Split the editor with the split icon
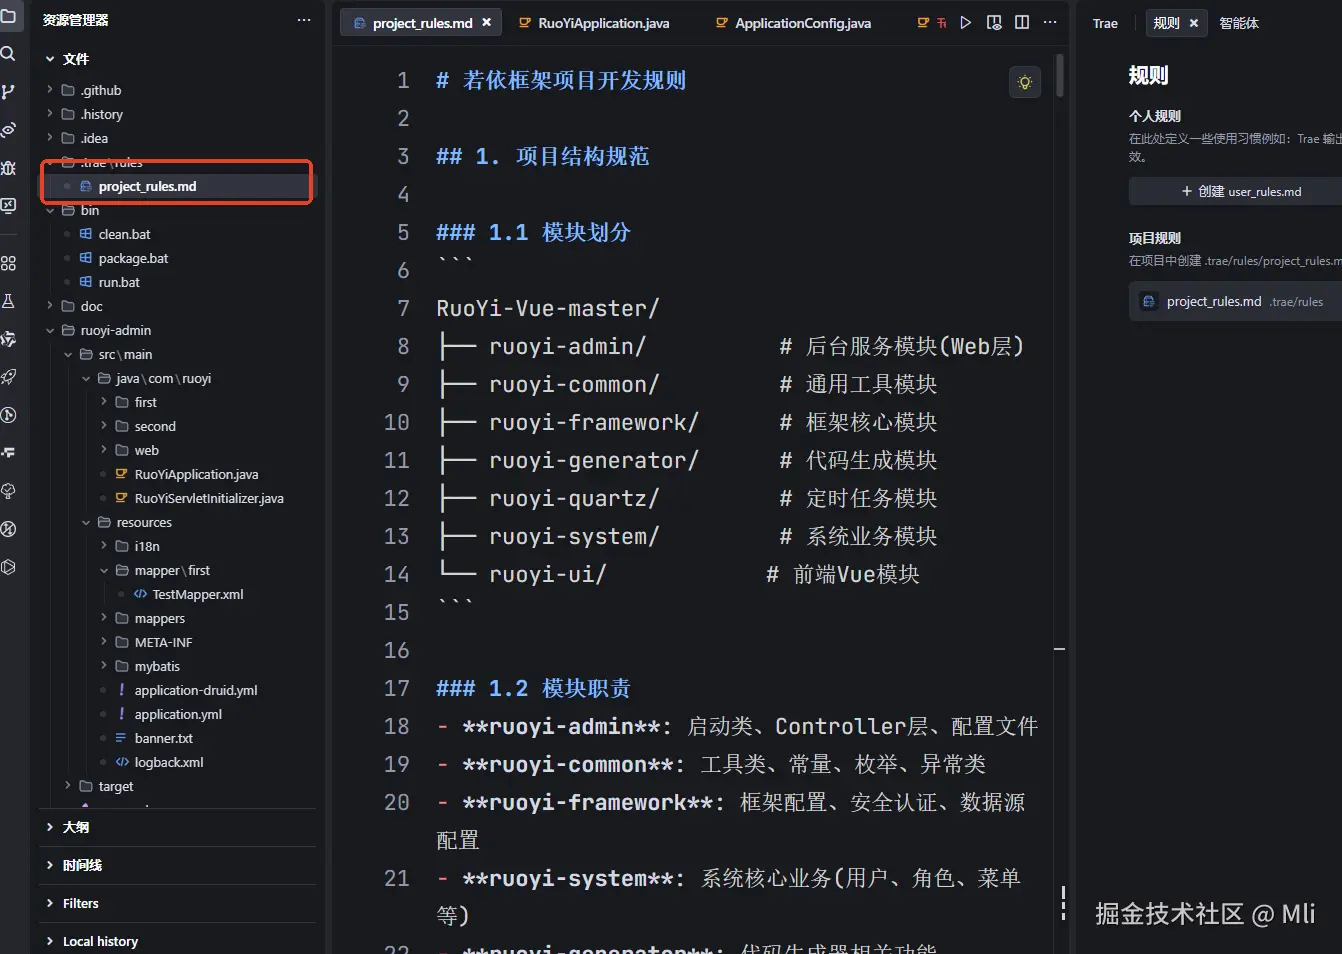This screenshot has height=954, width=1342. point(1022,22)
